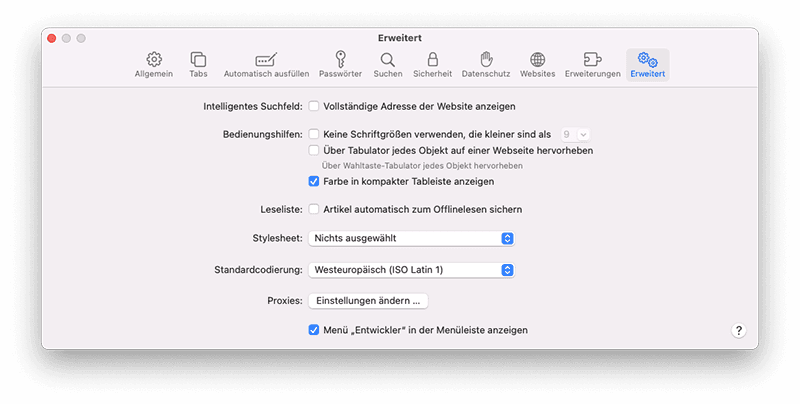
Task: Open the Datenschutz hand pane
Action: 486,65
